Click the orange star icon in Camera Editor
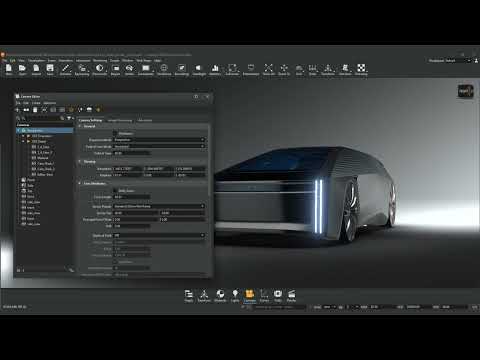 tap(98, 109)
